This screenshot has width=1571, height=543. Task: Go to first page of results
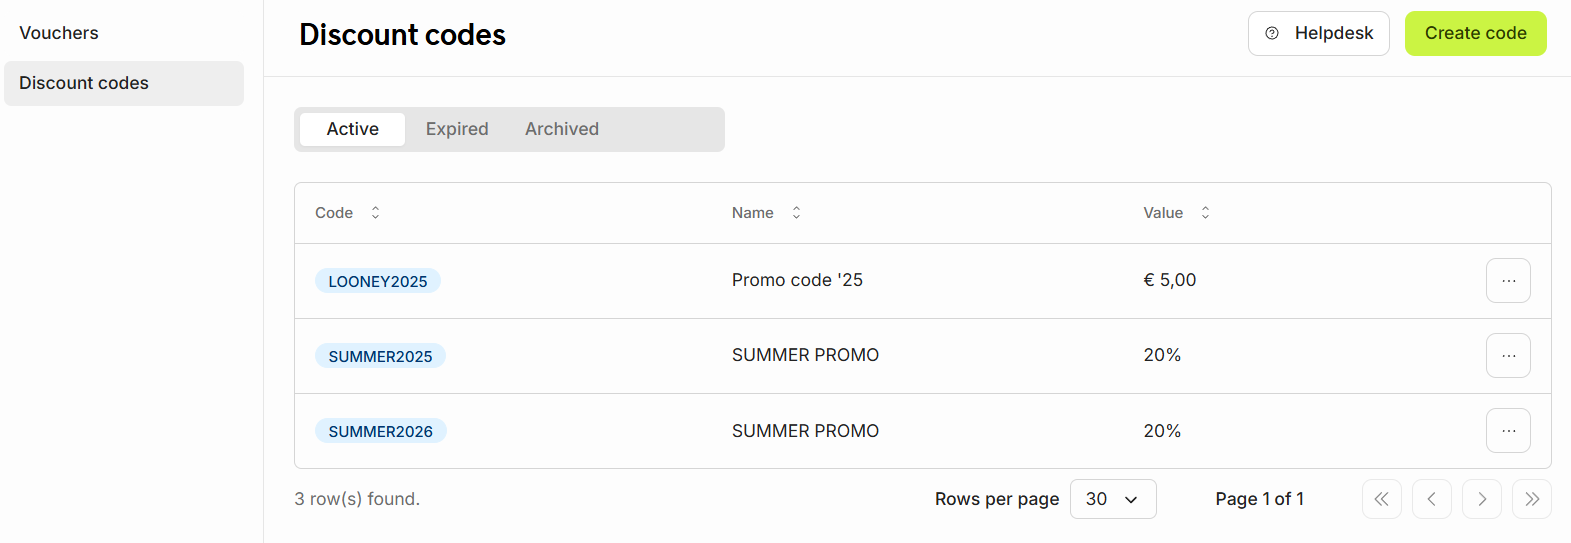pyautogui.click(x=1381, y=499)
